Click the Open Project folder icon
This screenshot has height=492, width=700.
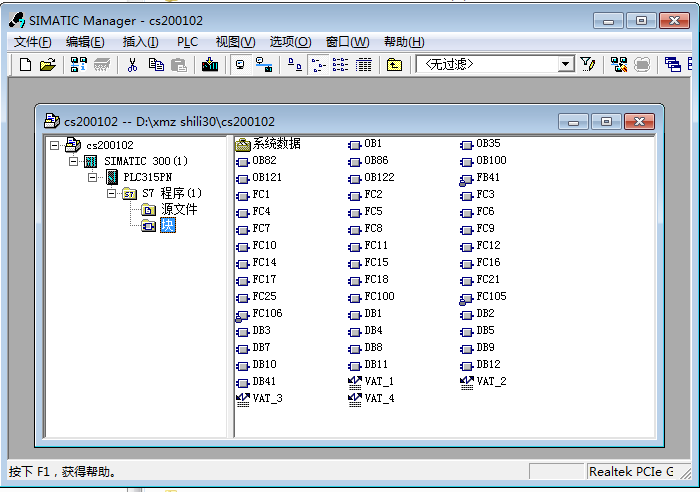[x=48, y=65]
